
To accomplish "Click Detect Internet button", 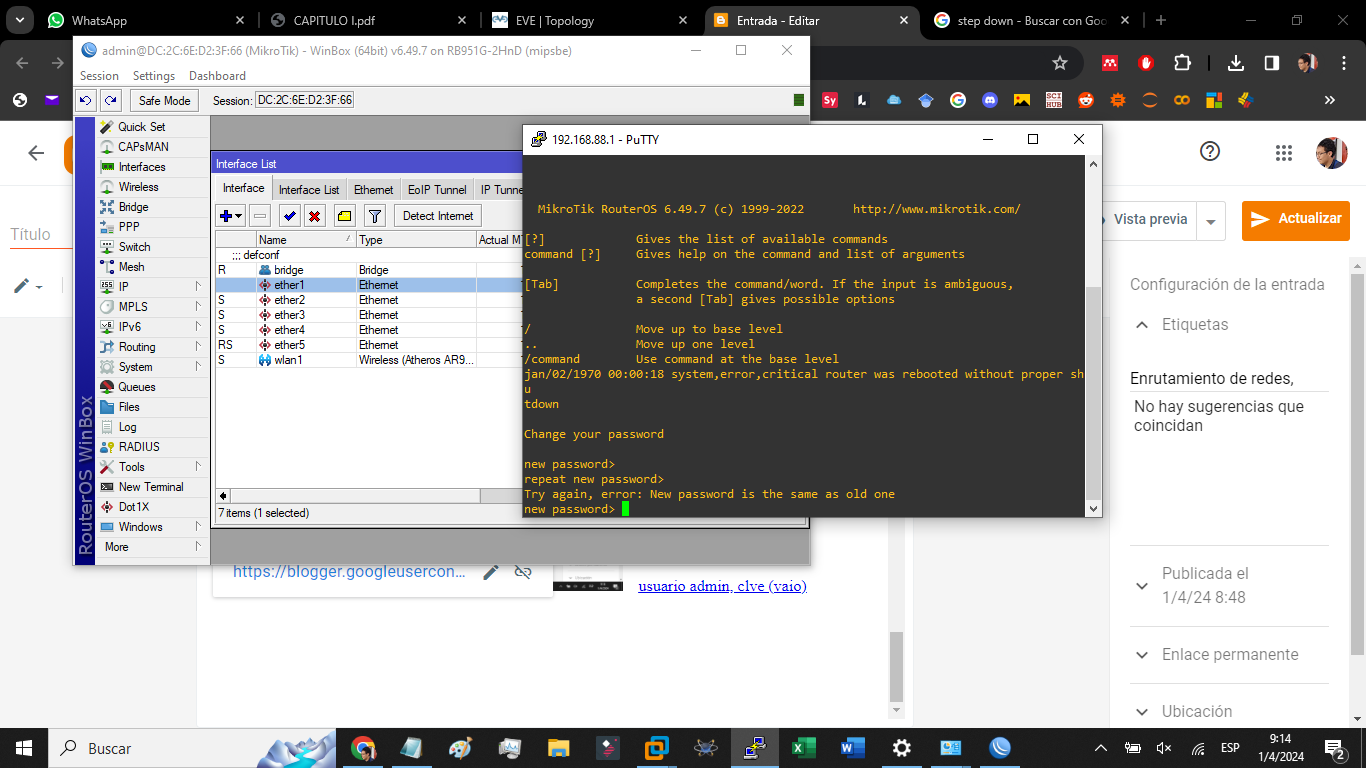I will (438, 215).
